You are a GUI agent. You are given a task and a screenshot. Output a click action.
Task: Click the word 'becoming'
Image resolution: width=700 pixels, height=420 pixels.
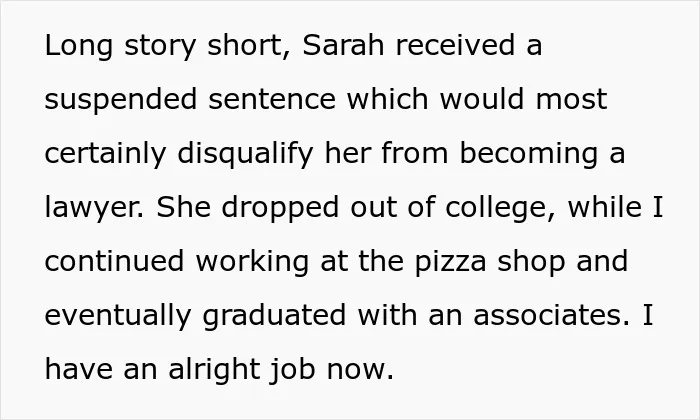point(529,154)
